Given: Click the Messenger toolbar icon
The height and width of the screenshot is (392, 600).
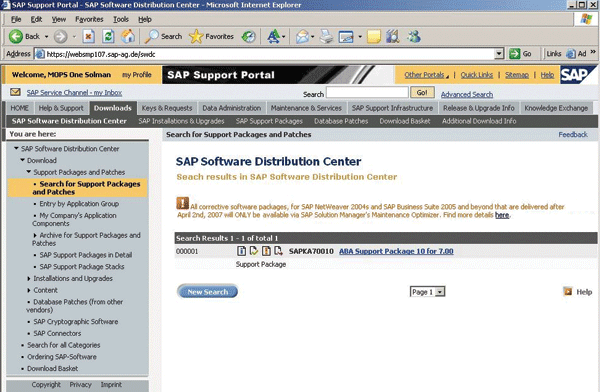Looking at the screenshot, I should click(414, 37).
